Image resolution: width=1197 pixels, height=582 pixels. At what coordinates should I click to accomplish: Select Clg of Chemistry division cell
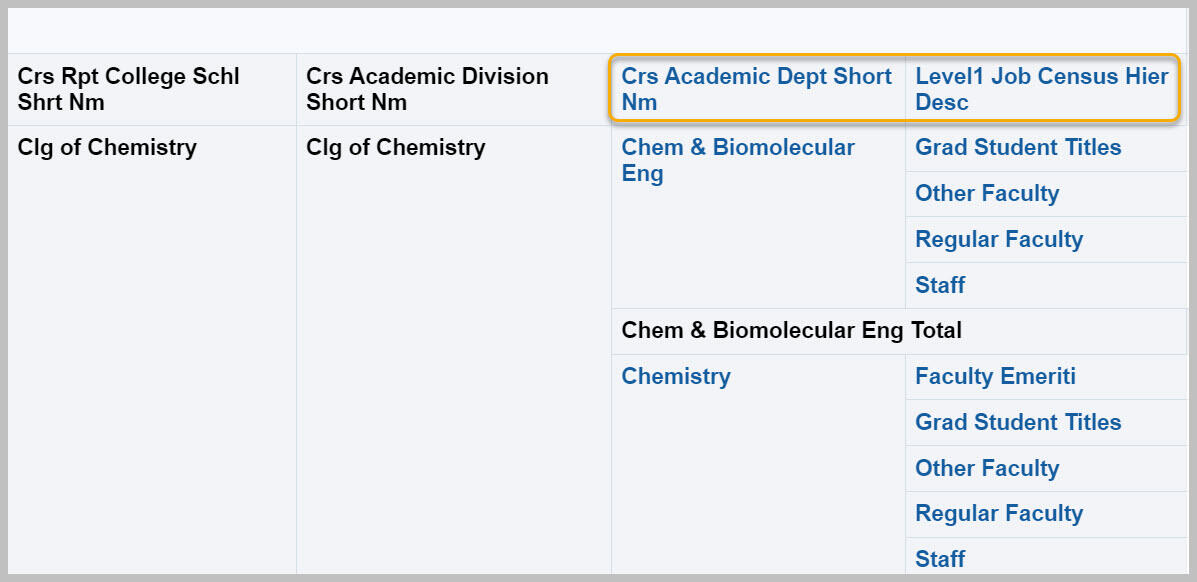point(453,350)
